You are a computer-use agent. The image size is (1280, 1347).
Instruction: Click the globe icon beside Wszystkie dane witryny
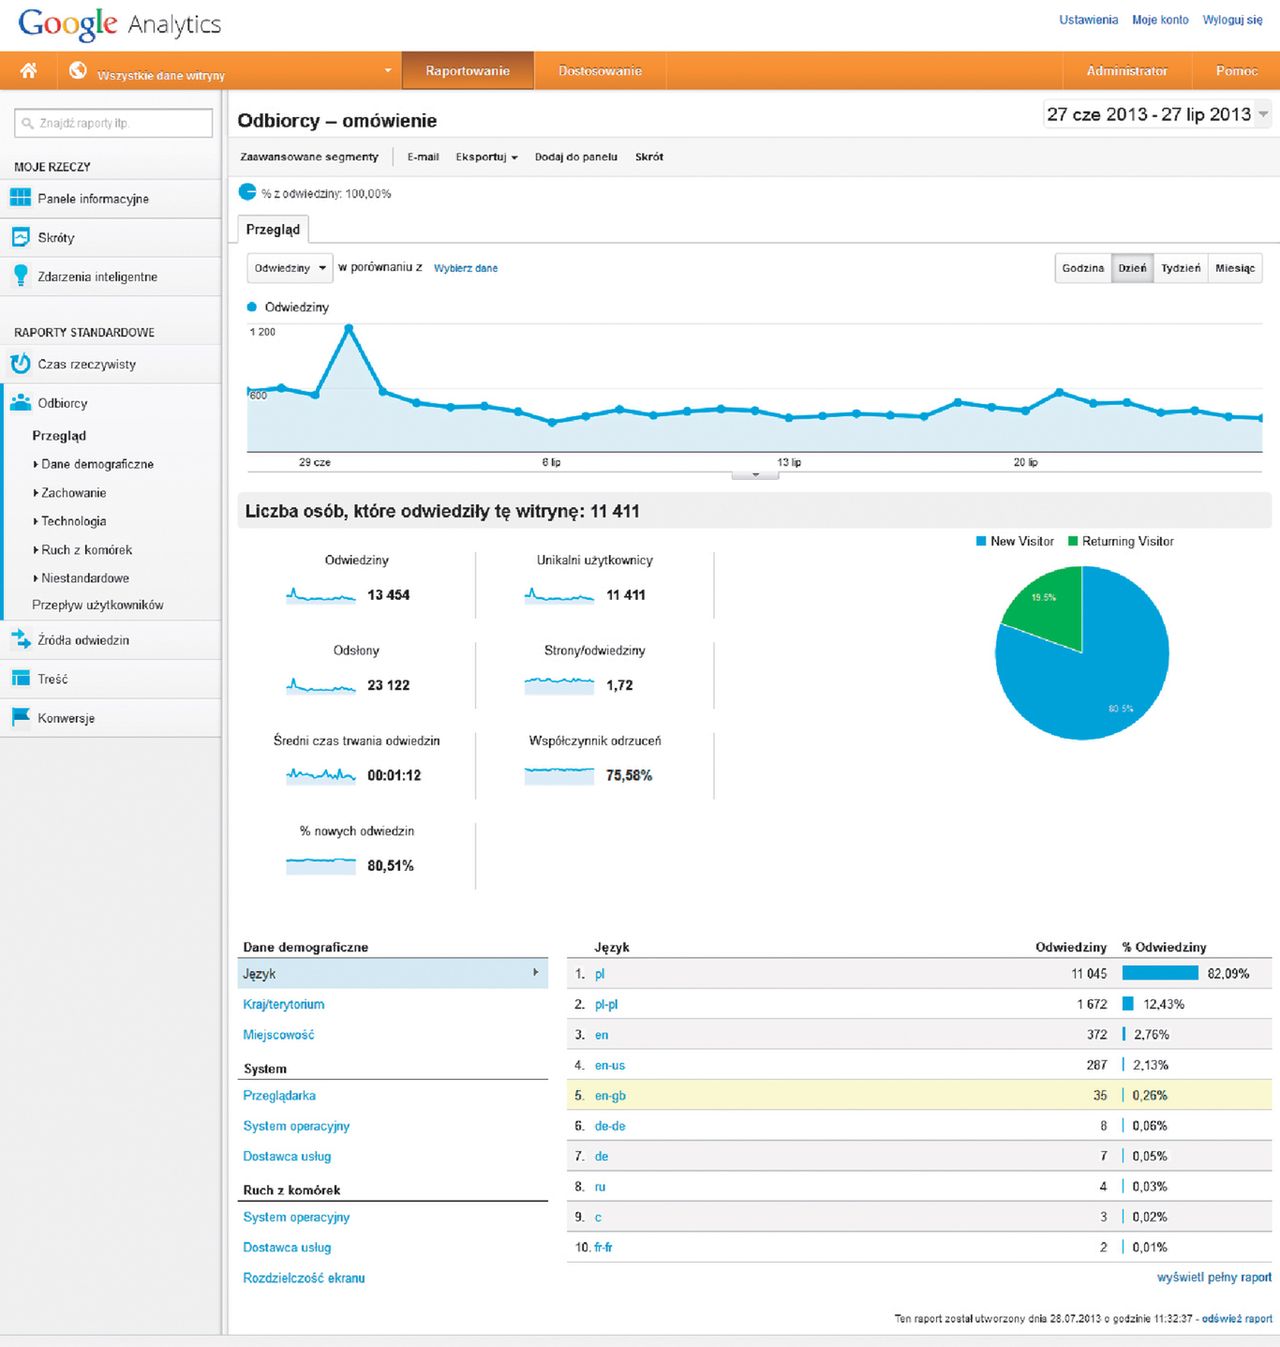[x=78, y=71]
